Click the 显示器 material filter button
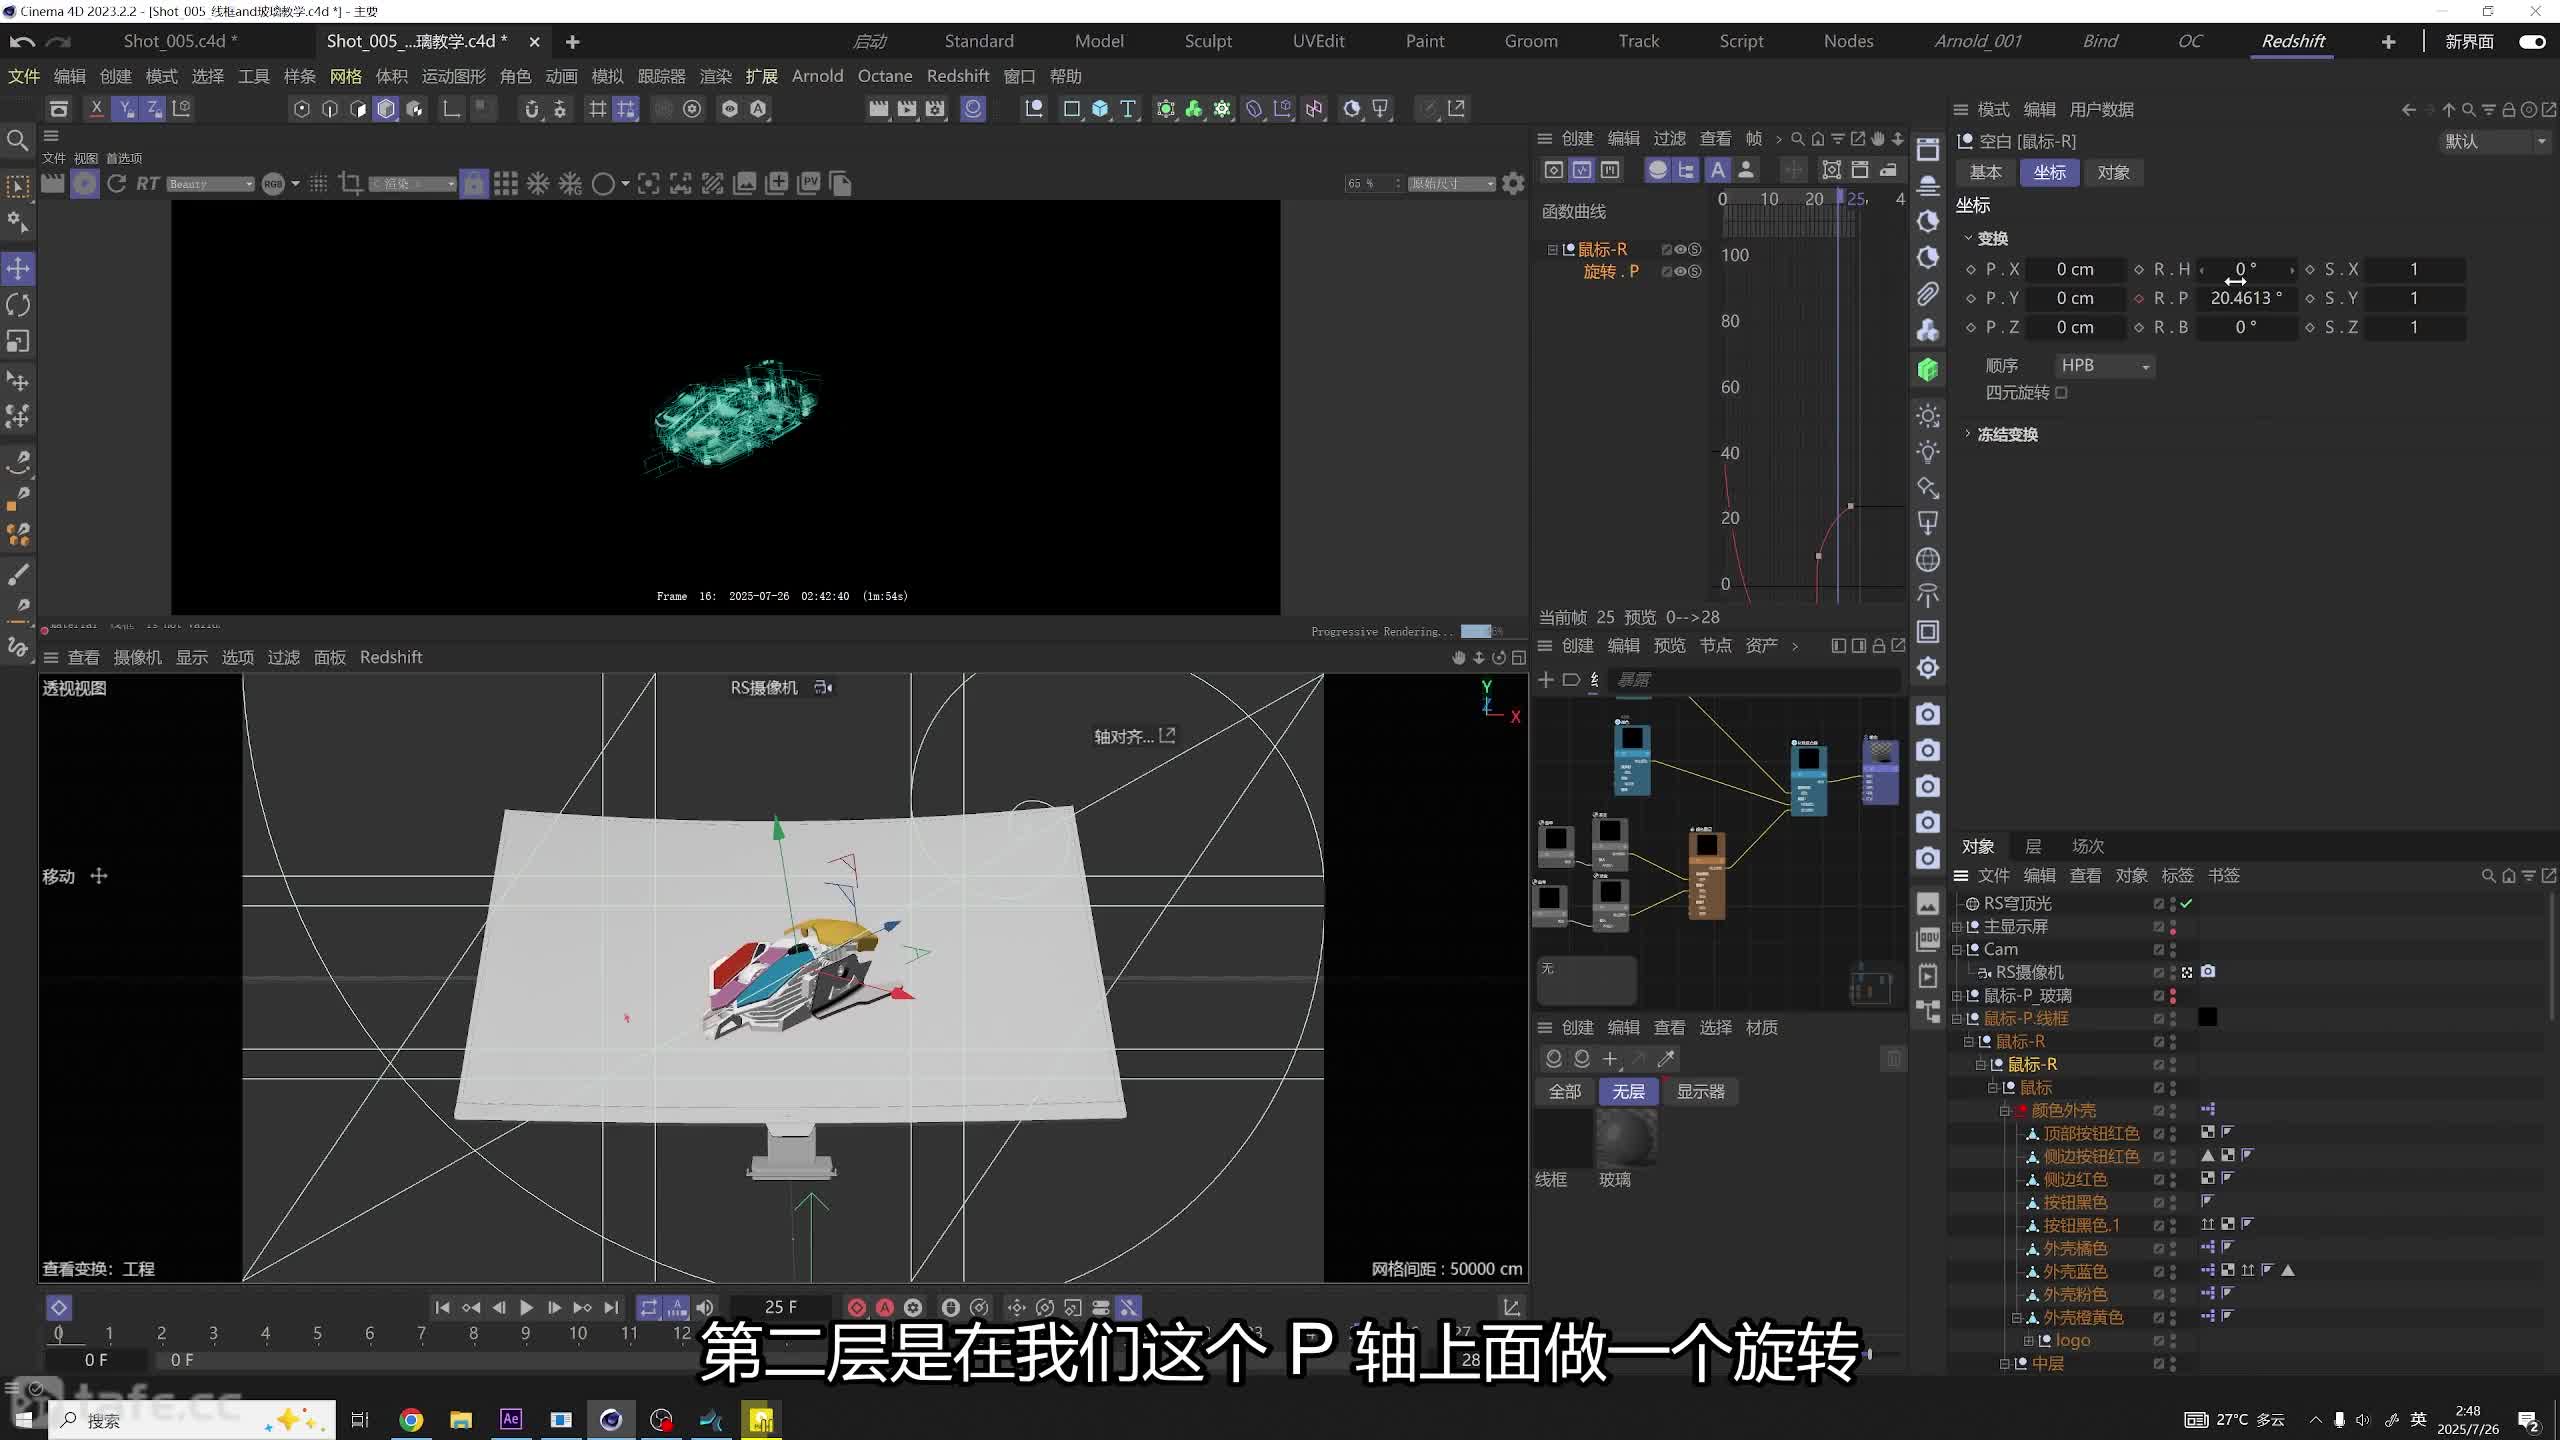 (1701, 1092)
